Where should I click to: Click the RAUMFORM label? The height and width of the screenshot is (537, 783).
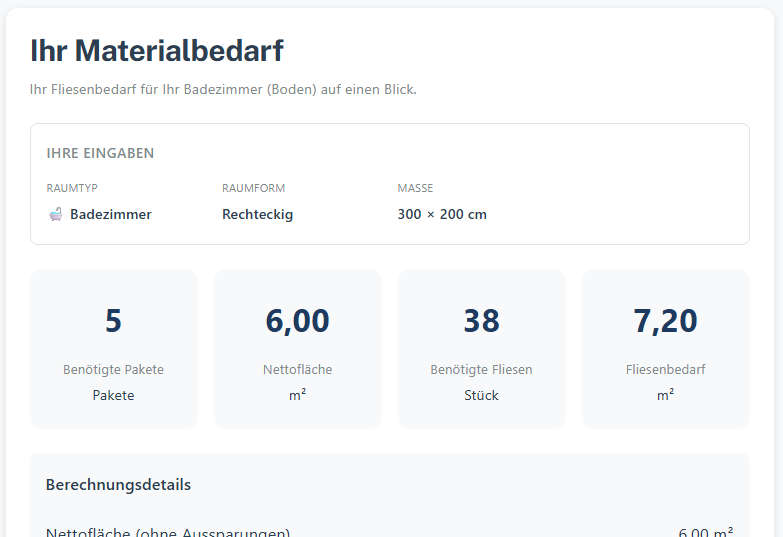[253, 188]
